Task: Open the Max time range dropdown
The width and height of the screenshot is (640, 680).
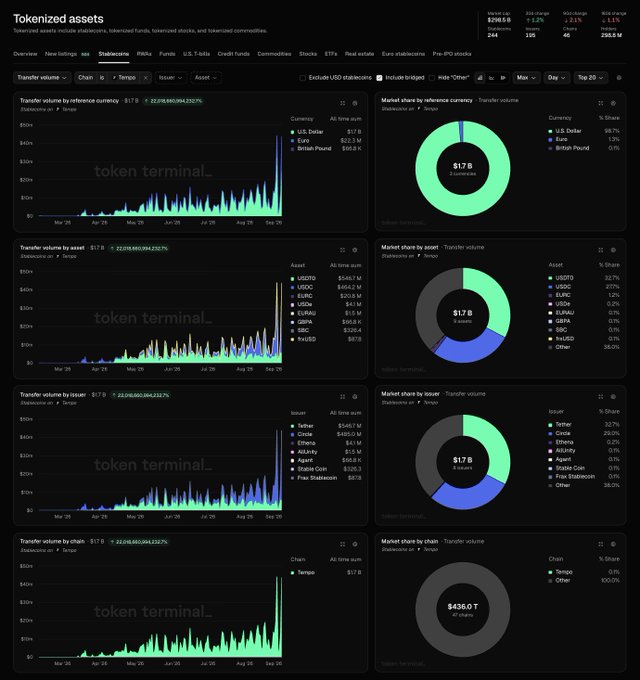Action: (526, 78)
